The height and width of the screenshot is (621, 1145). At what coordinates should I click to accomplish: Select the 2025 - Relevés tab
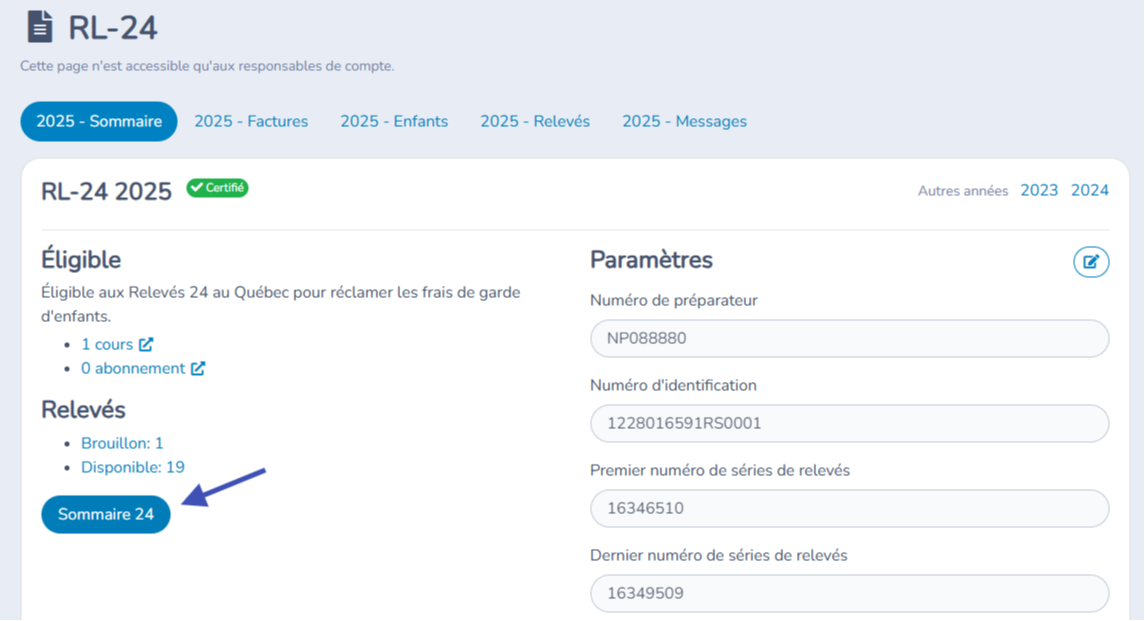pos(535,121)
